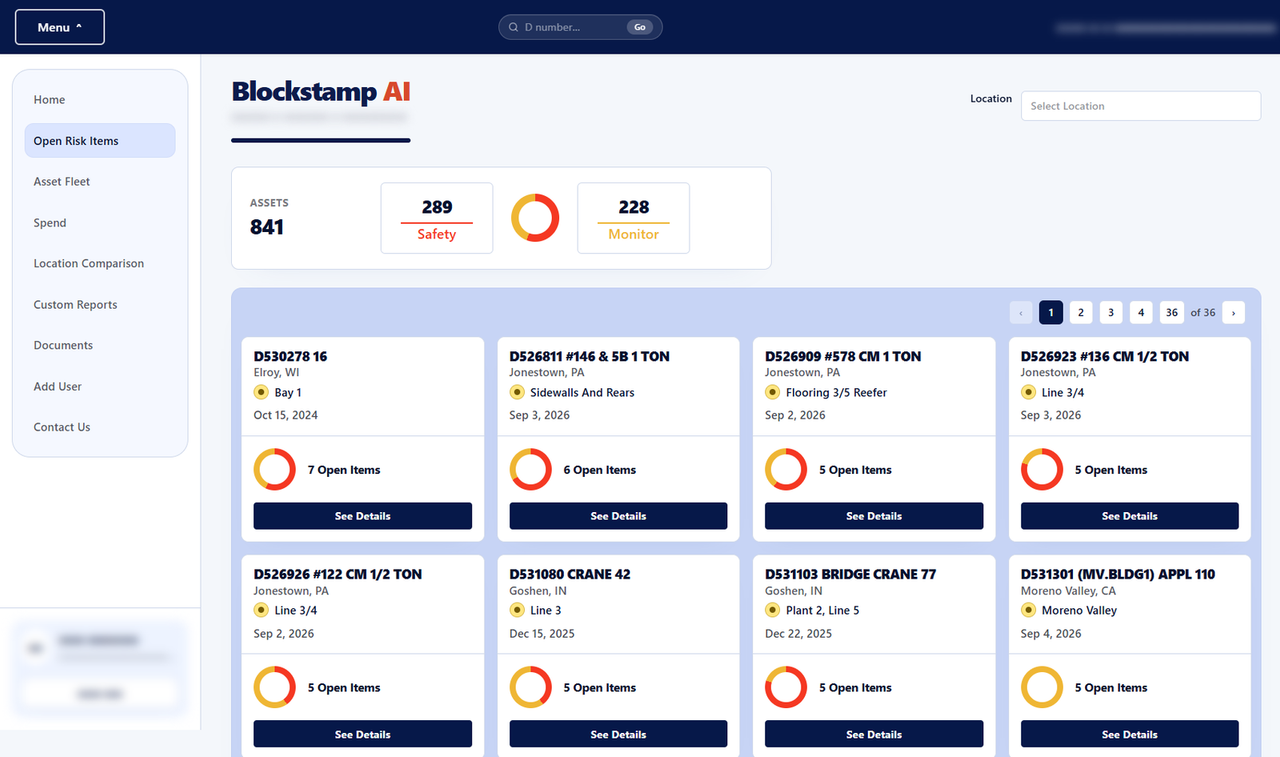The width and height of the screenshot is (1280, 757).
Task: Open Asset Fleet in the sidebar
Action: tap(100, 182)
